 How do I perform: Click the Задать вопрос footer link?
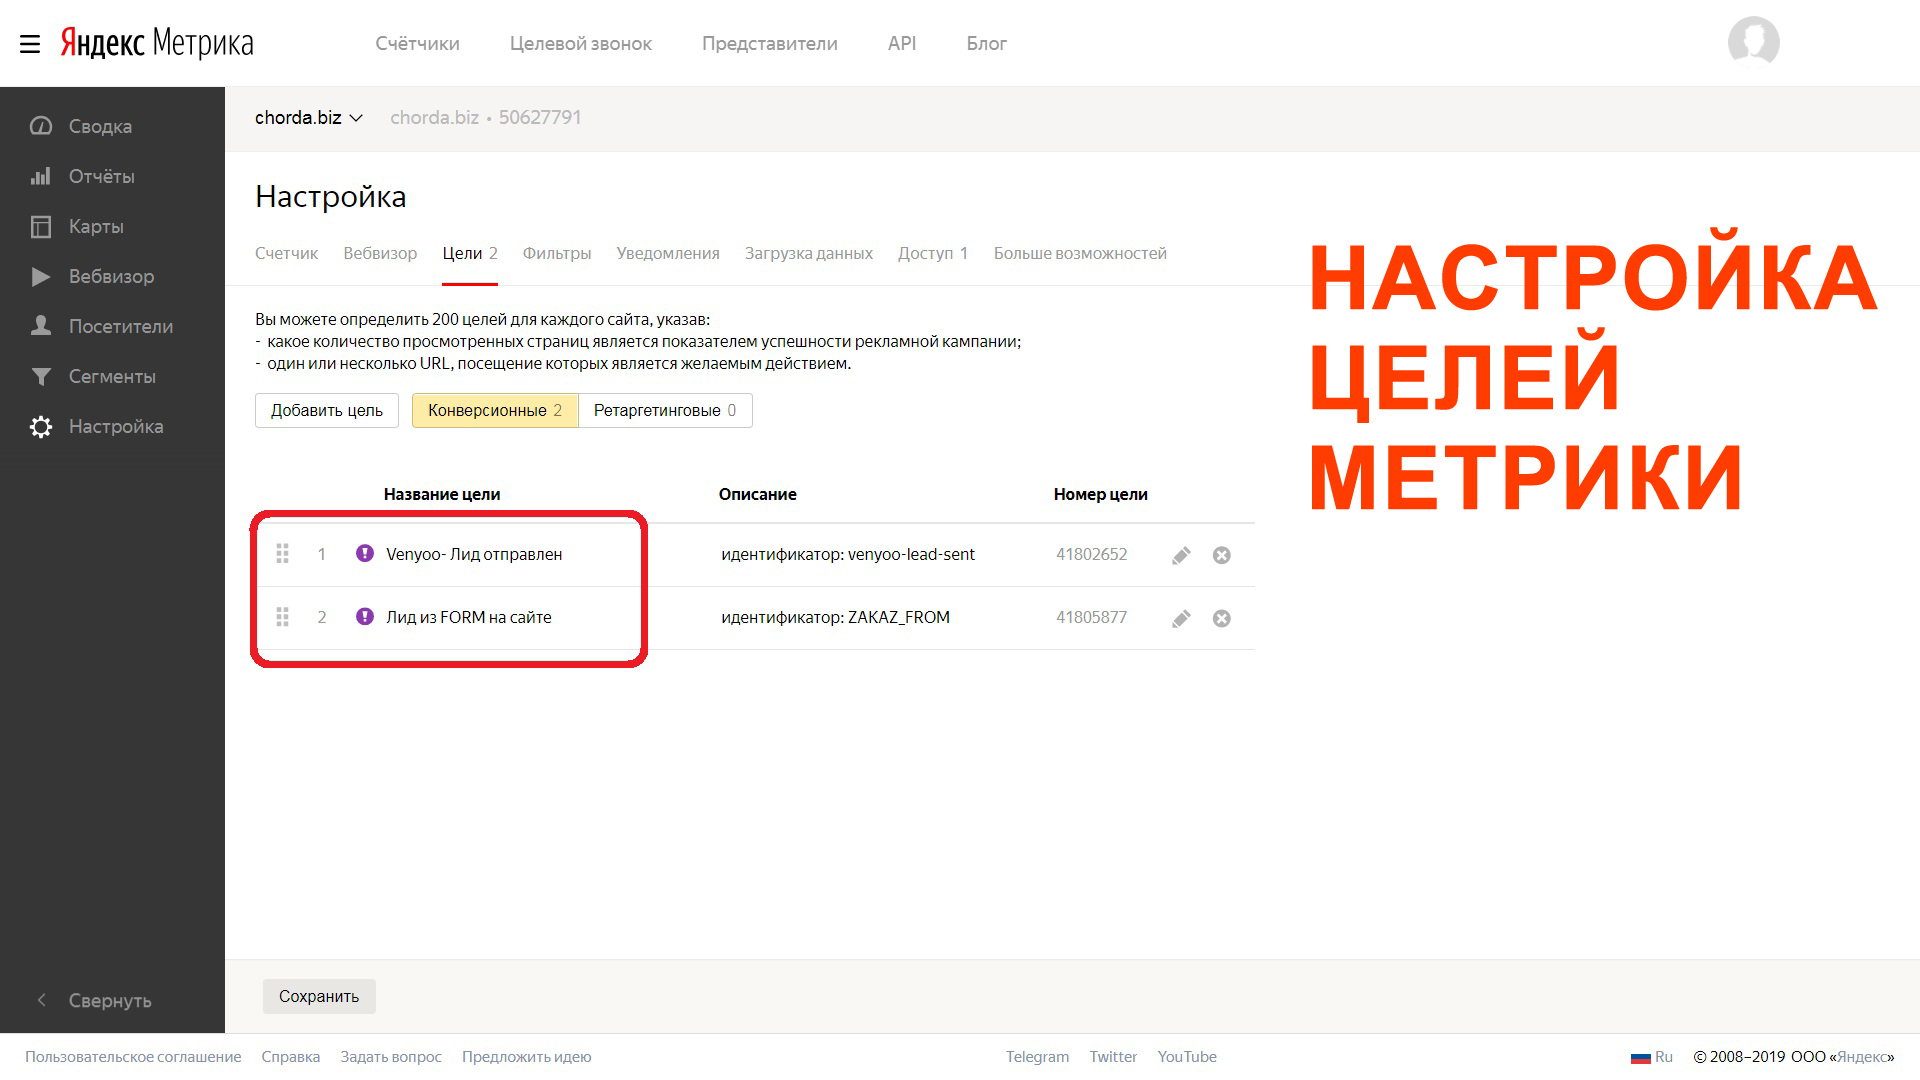click(x=391, y=1057)
